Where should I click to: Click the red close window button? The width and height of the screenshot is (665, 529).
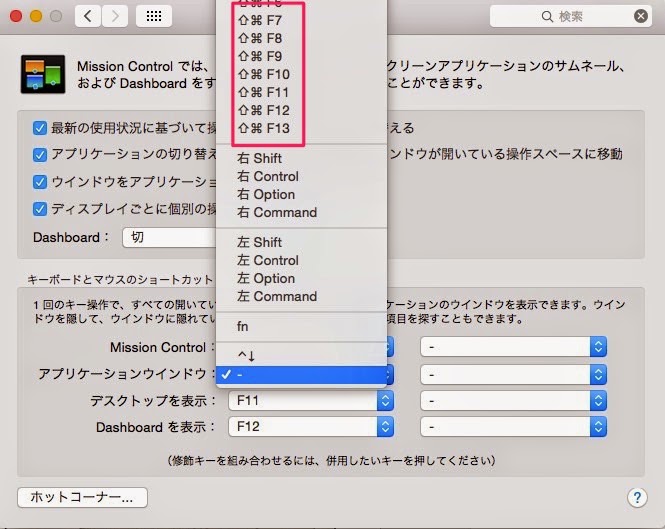click(16, 16)
